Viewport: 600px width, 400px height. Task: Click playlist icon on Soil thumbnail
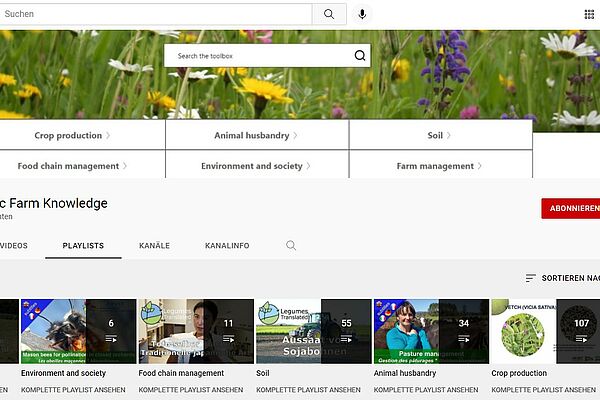click(346, 339)
